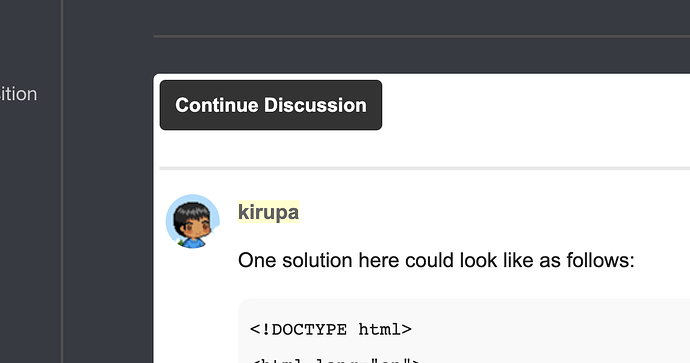Image resolution: width=690 pixels, height=363 pixels.
Task: Click kirupa's avatar picture
Action: click(193, 221)
